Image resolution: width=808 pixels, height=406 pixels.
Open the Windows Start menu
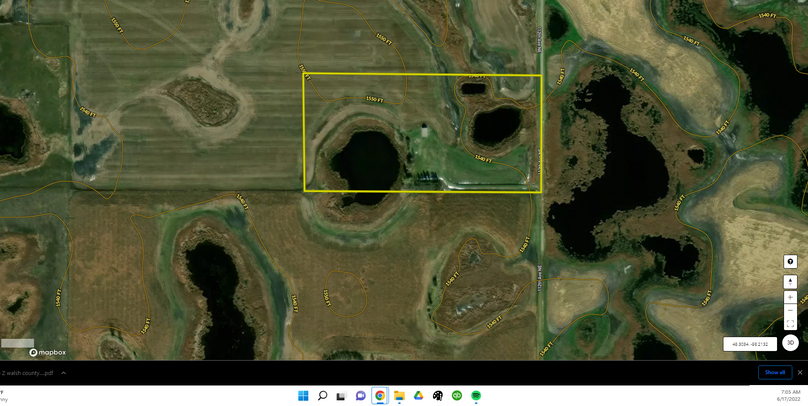click(x=303, y=396)
